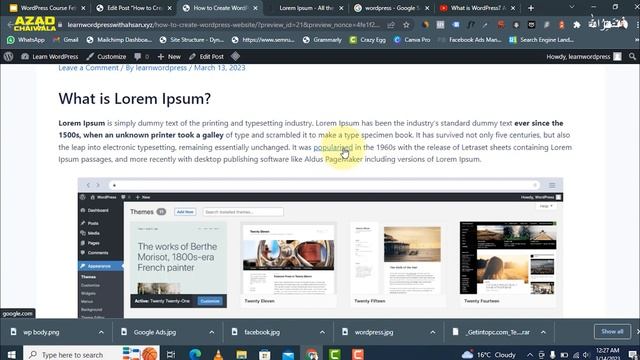Open the Site Structure bookmark
This screenshot has height=360, width=640.
click(192, 40)
